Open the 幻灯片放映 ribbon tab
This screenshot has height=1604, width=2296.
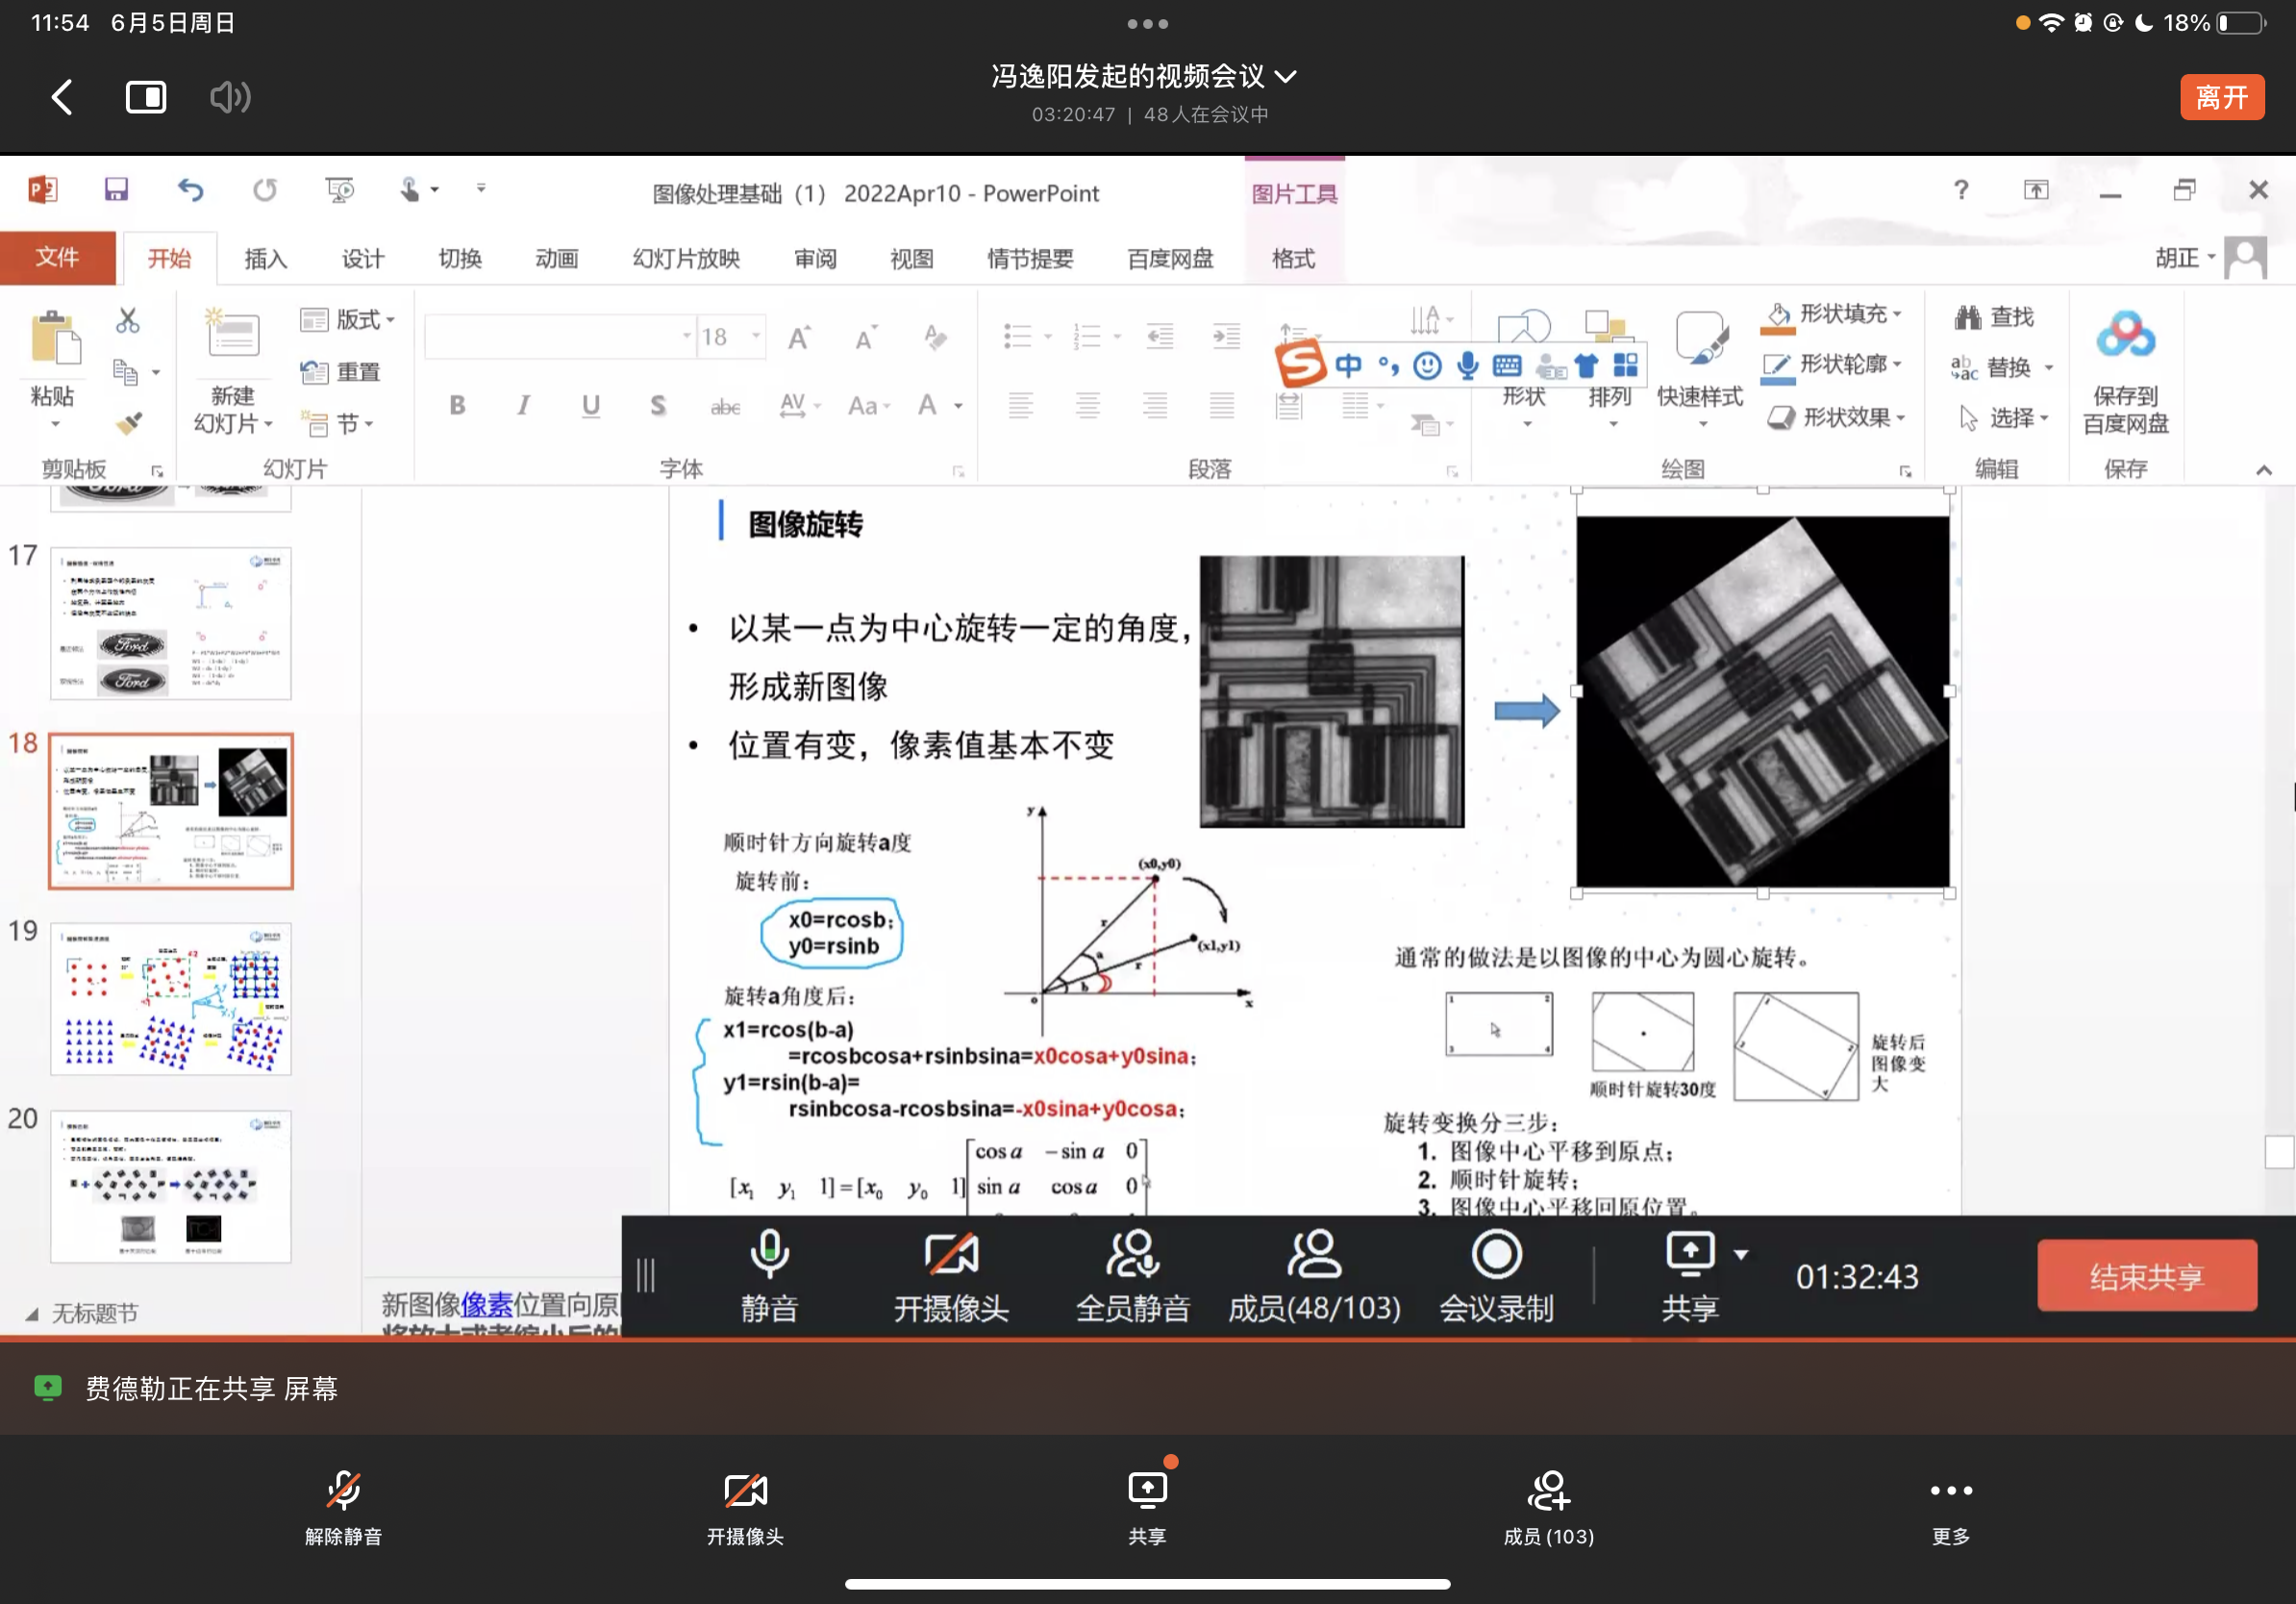pos(686,259)
